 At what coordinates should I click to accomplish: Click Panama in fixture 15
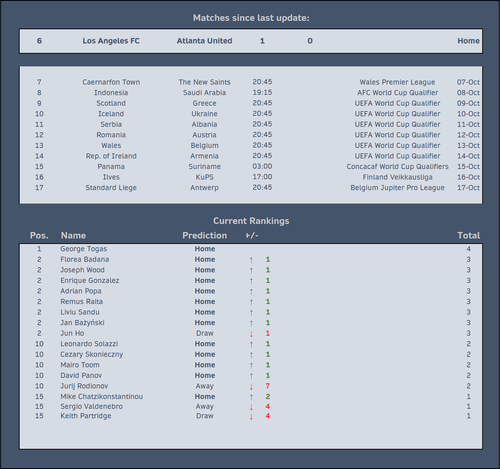[111, 167]
